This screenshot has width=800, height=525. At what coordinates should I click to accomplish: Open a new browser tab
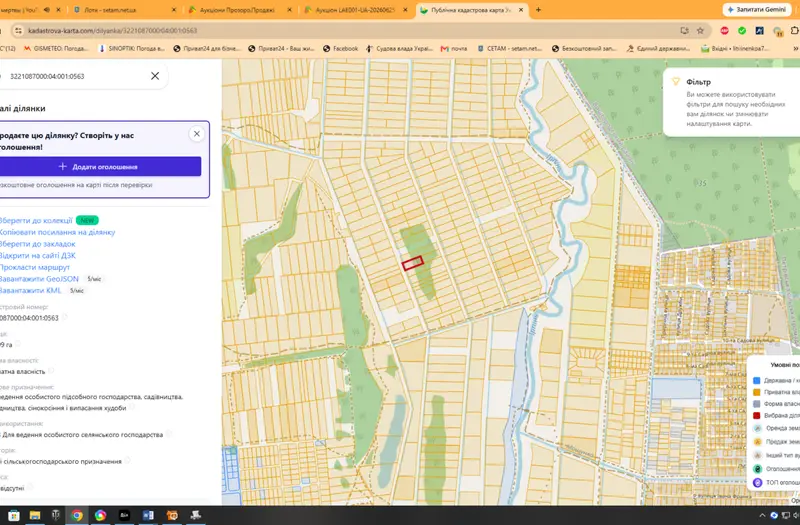538,10
